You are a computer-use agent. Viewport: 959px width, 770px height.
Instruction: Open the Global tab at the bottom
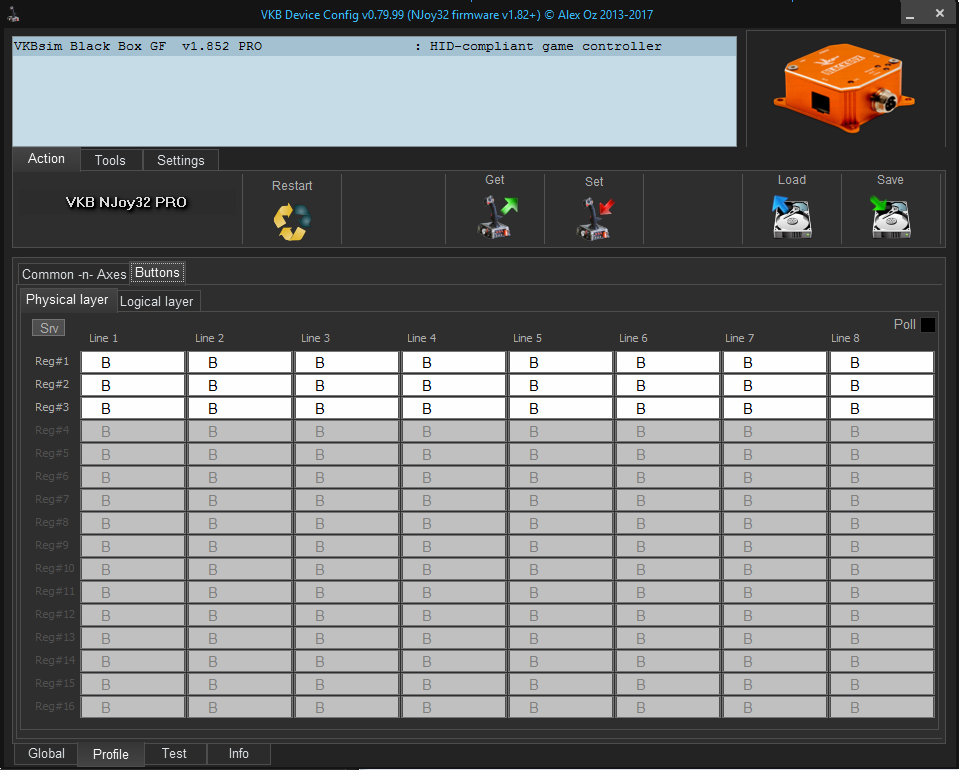46,754
